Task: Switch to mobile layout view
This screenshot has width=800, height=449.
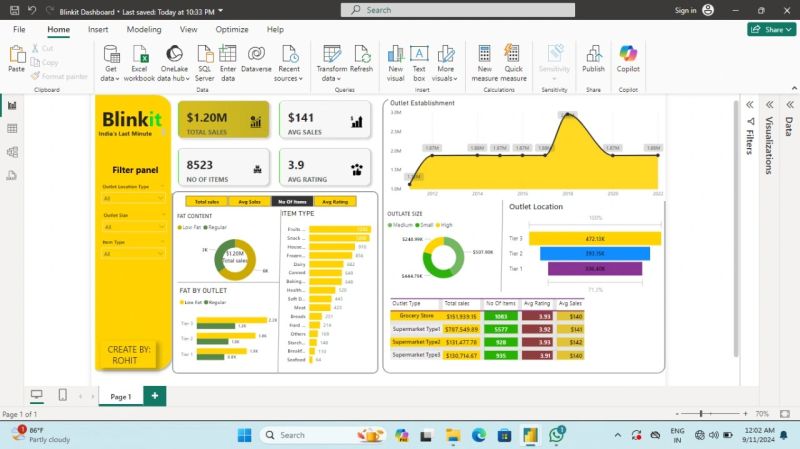Action: click(63, 396)
